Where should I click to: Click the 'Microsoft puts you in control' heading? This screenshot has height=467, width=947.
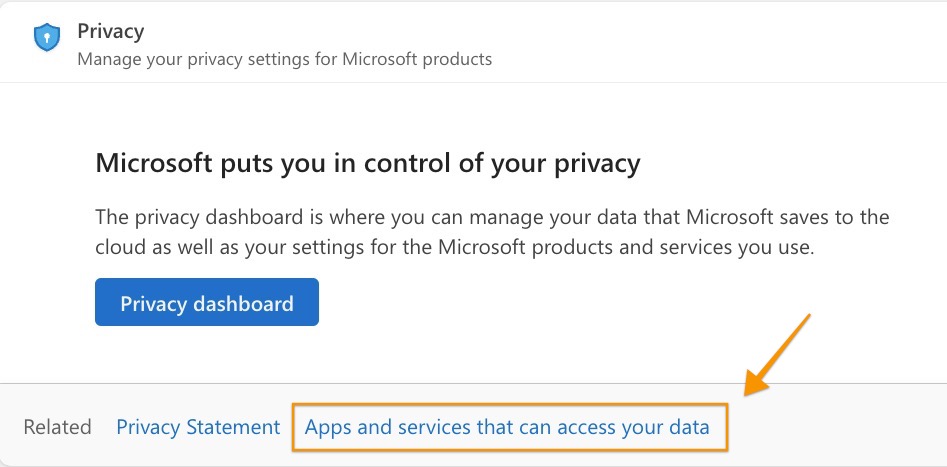click(368, 163)
